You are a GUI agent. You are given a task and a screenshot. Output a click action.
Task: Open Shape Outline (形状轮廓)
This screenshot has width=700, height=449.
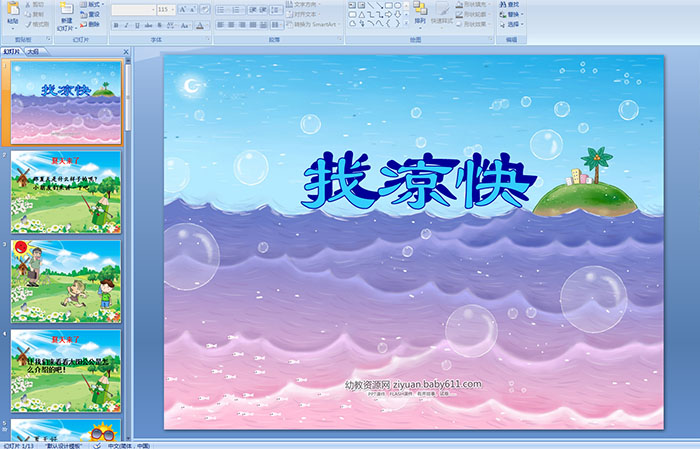coord(473,14)
